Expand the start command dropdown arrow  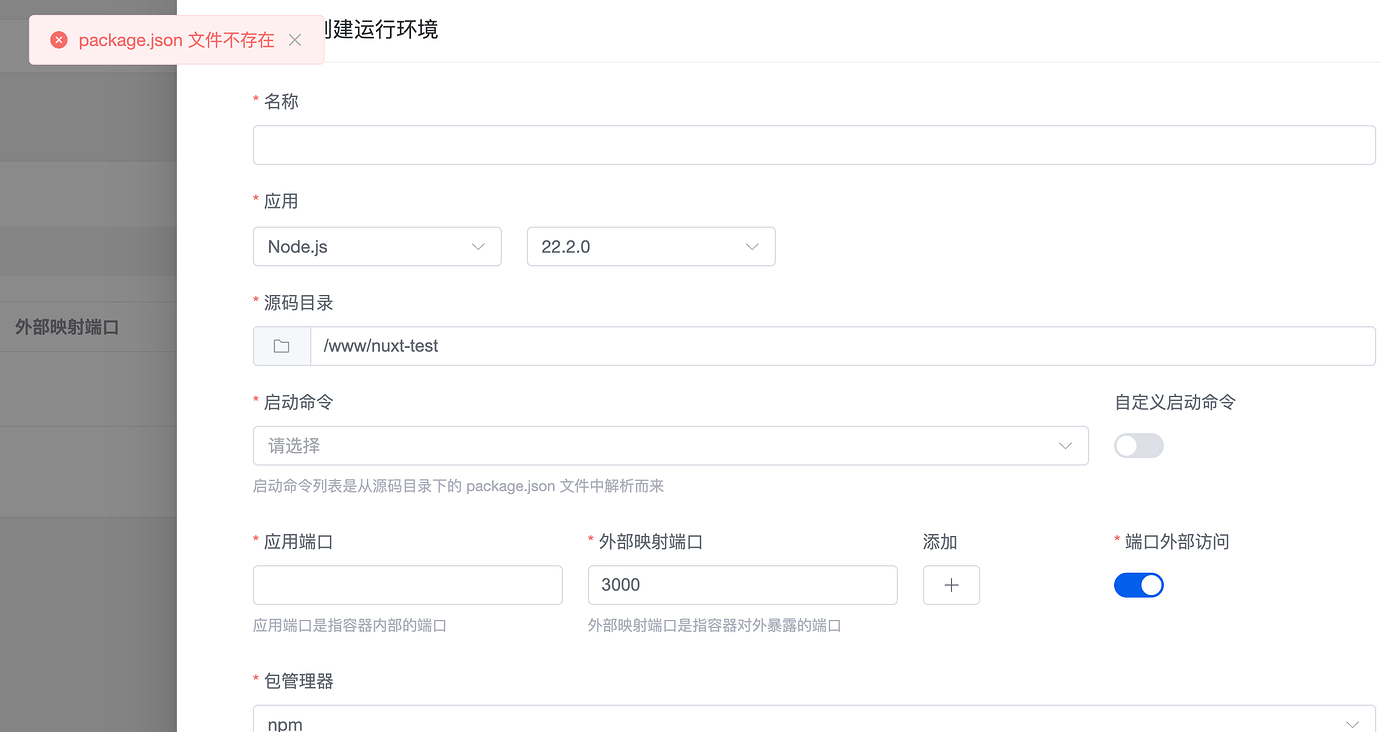(x=1064, y=445)
